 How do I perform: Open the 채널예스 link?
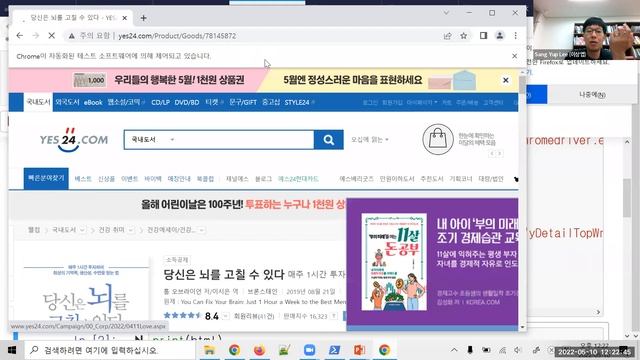point(237,179)
